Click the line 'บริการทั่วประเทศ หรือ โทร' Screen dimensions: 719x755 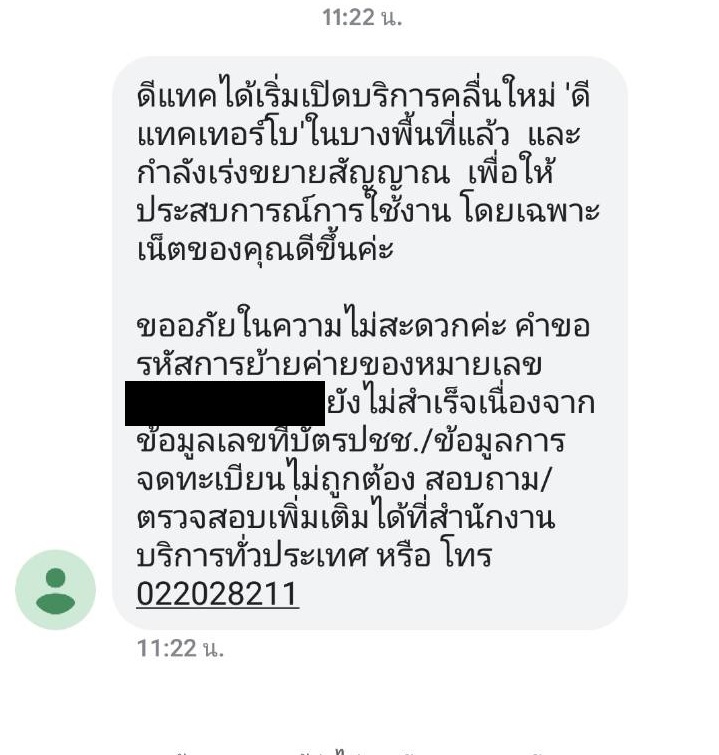314,556
